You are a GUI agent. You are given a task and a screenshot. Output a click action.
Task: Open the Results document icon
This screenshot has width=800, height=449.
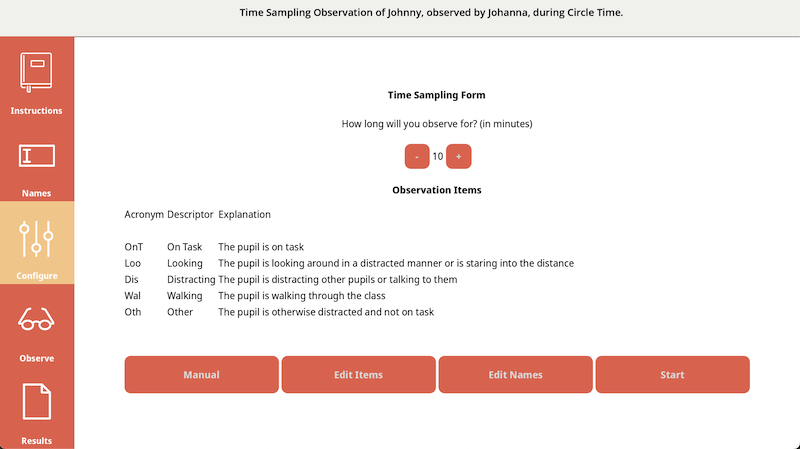tap(36, 402)
